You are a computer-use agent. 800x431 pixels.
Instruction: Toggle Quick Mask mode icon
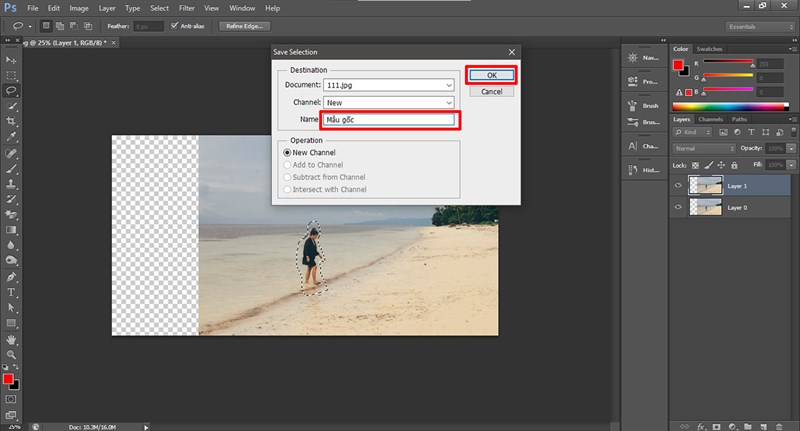click(11, 399)
